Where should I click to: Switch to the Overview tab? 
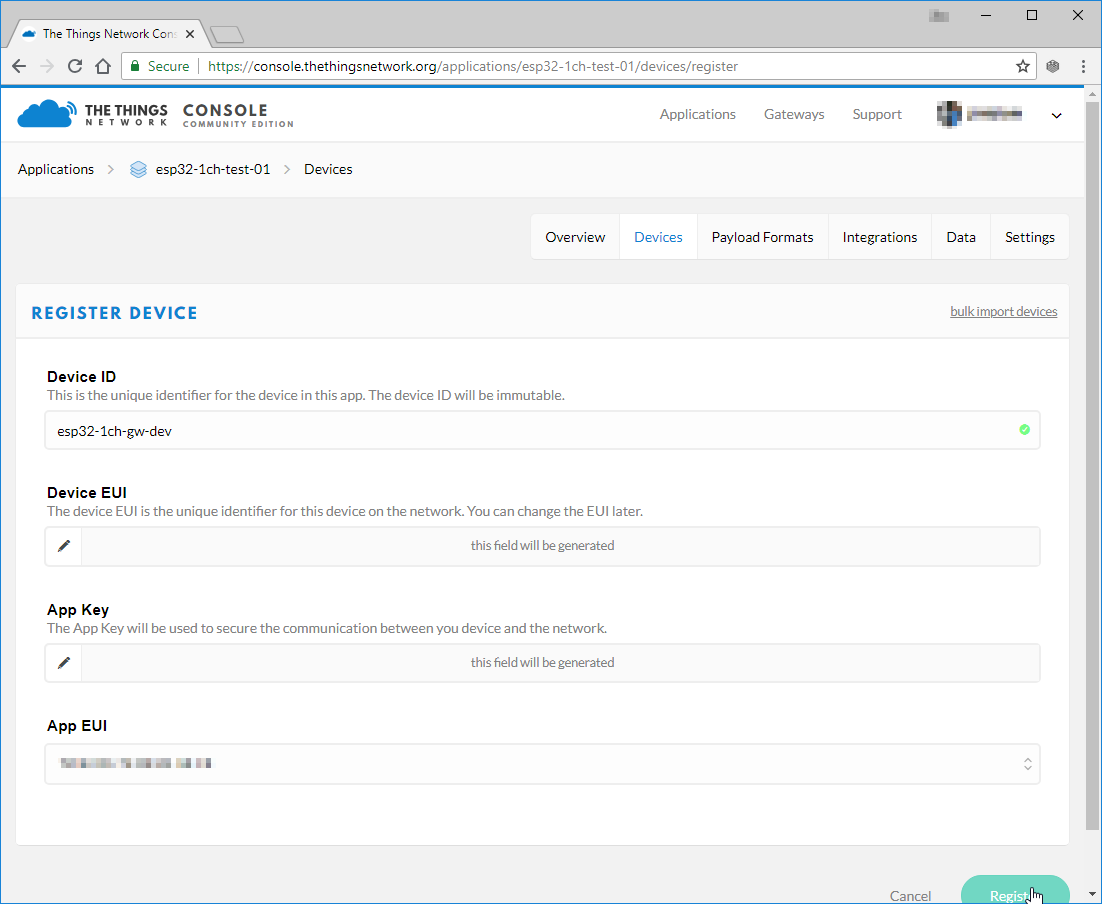(575, 237)
